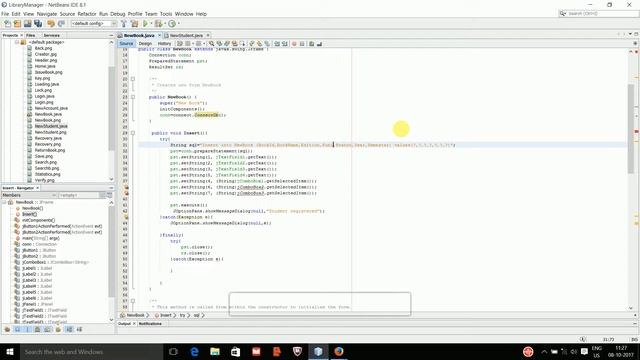The width and height of the screenshot is (640, 360).
Task: Undo the last edit via toolbar
Action: click(51, 24)
